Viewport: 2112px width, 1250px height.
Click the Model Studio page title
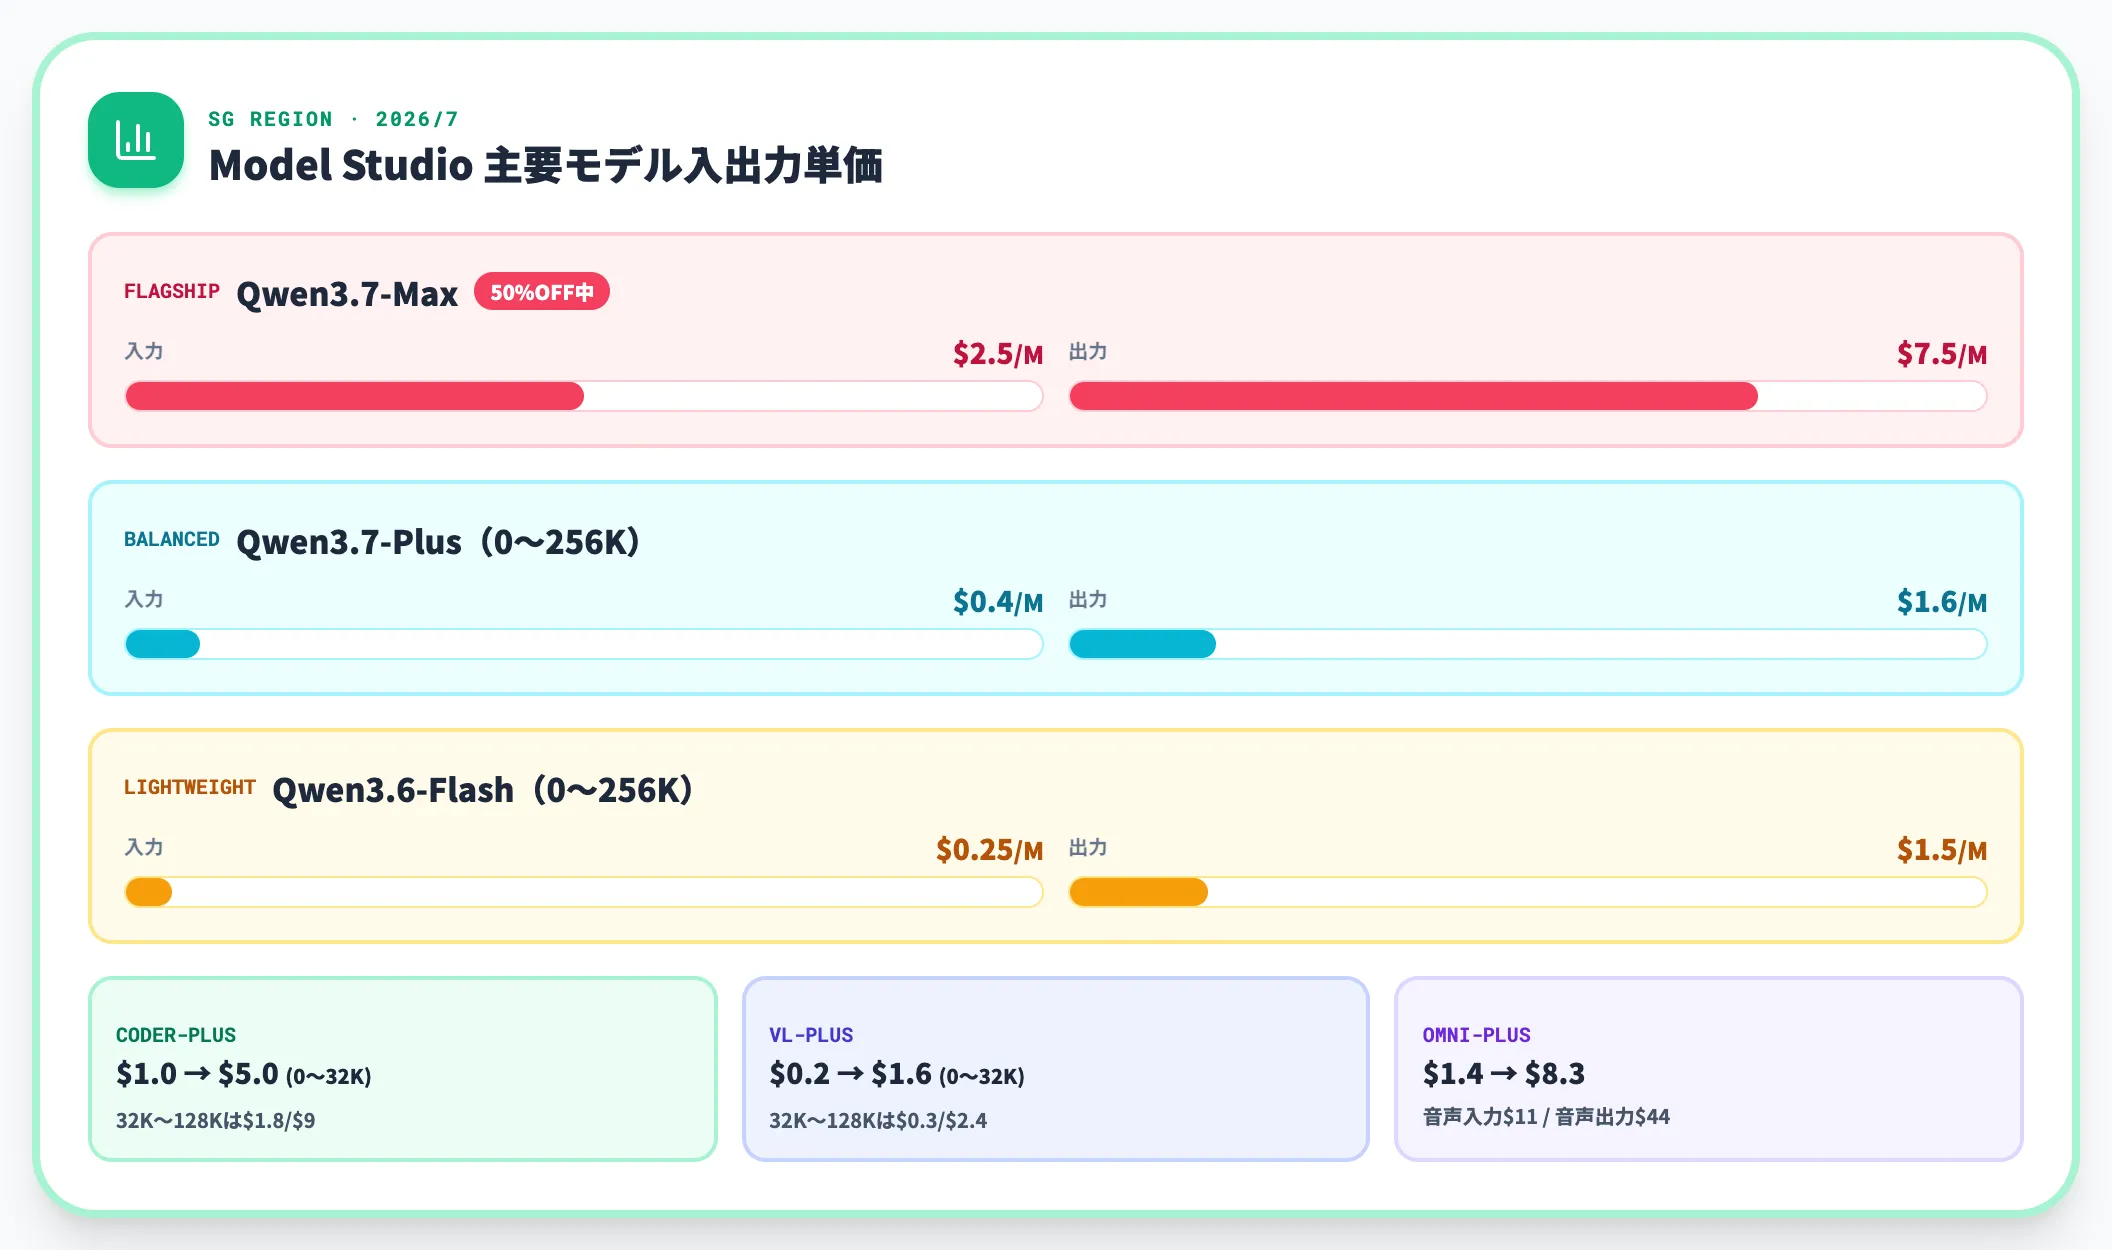click(x=546, y=165)
